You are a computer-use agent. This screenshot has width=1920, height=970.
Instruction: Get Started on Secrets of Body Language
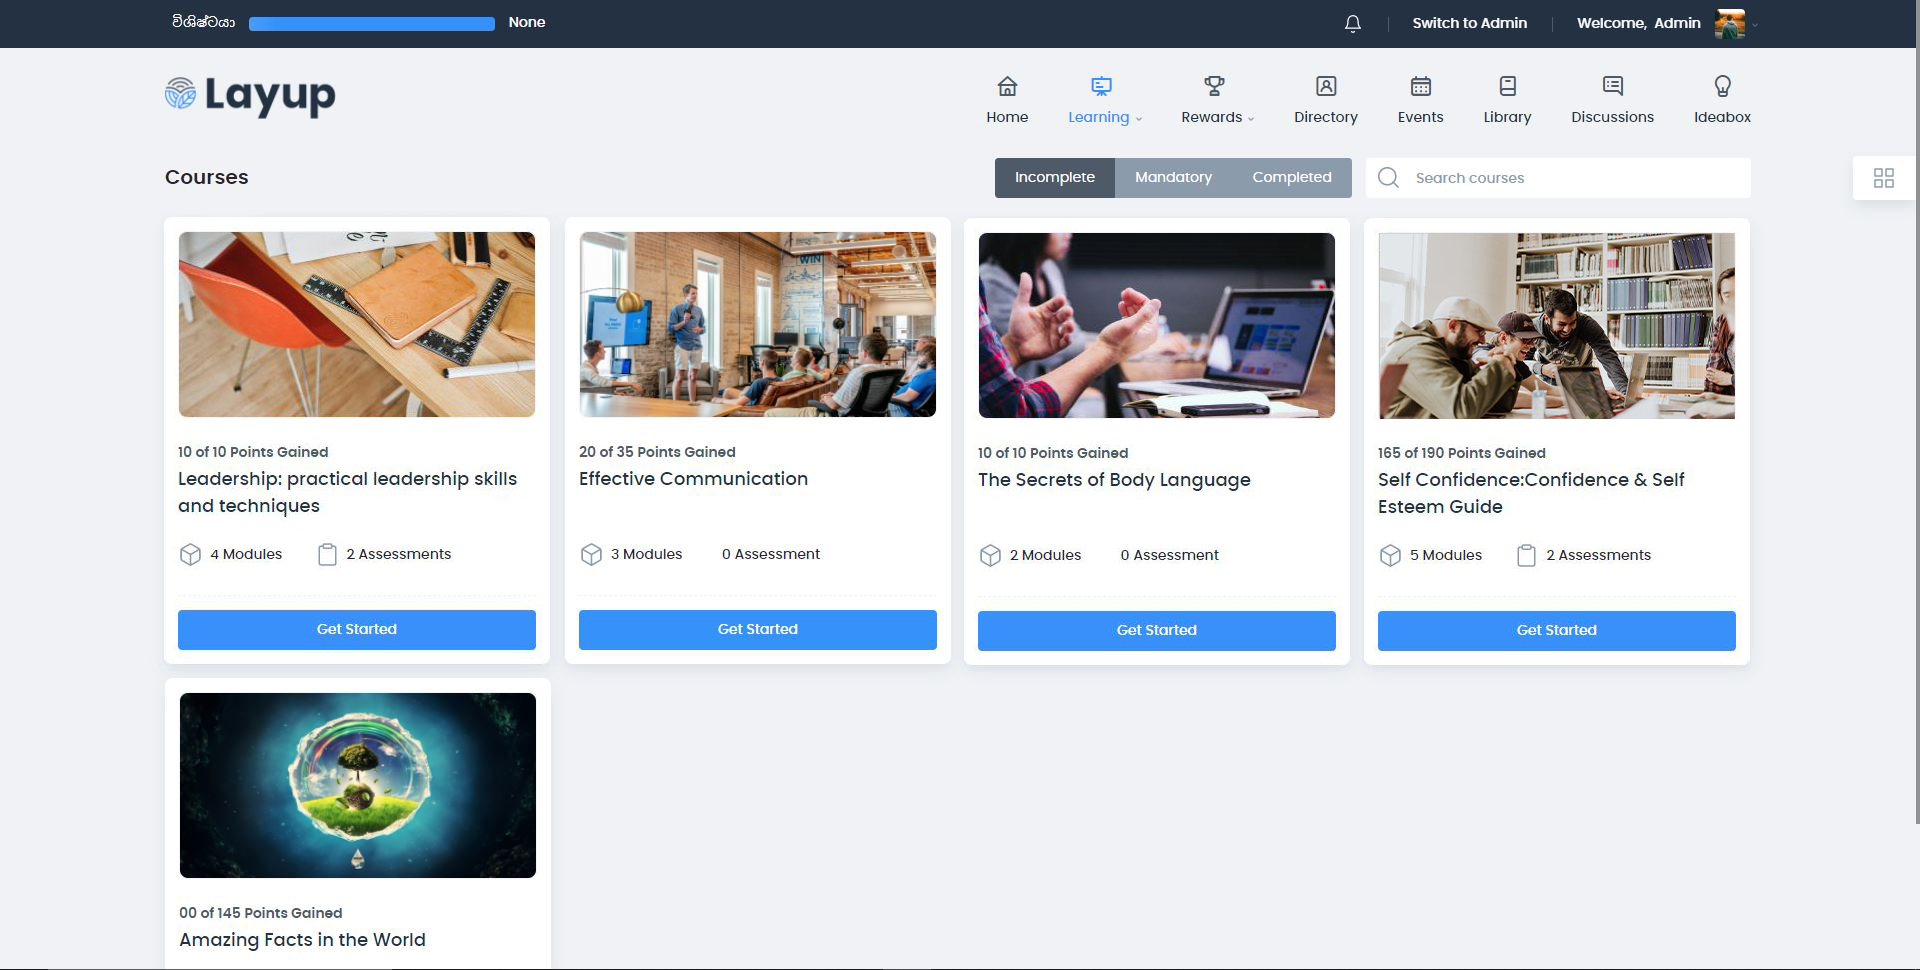(x=1156, y=631)
